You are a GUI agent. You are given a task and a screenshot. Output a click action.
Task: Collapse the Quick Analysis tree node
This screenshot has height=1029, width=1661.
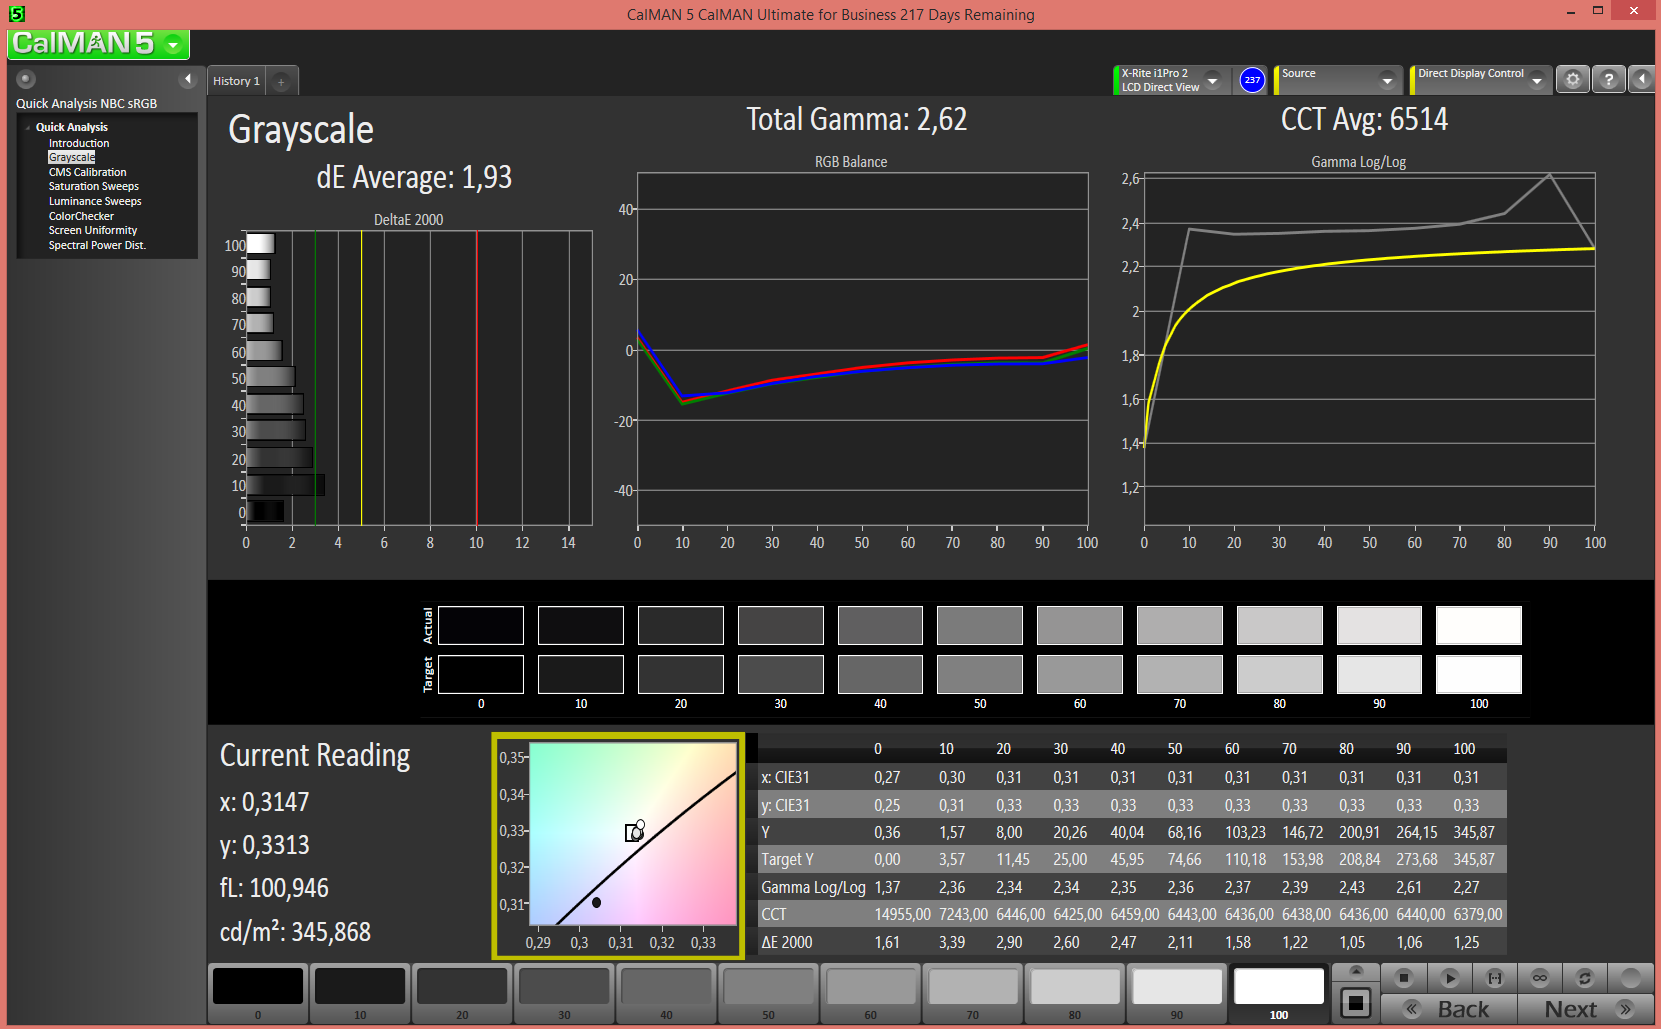[28, 127]
